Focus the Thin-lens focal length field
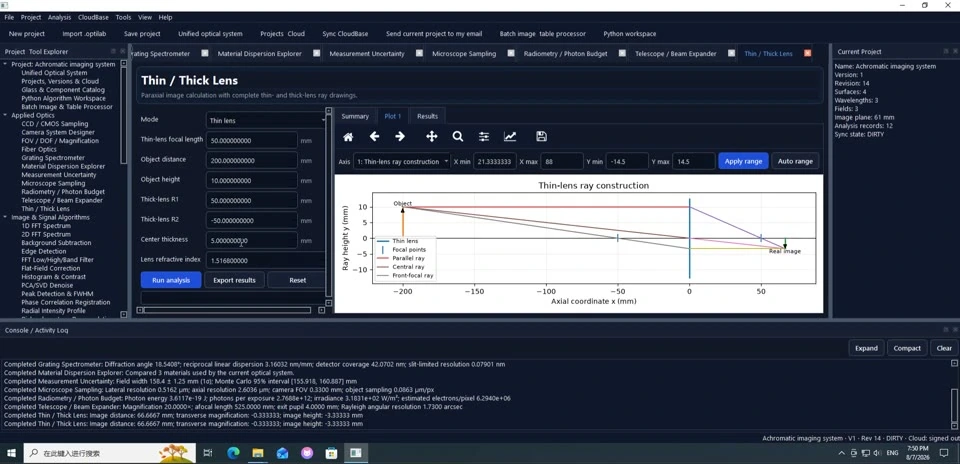 [252, 140]
